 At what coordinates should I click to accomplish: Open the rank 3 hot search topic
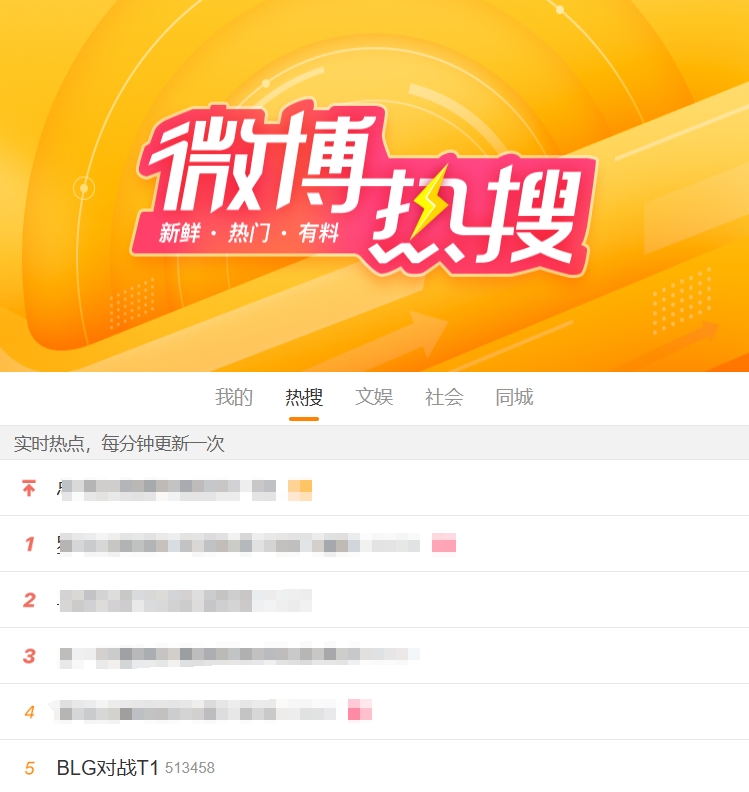coord(238,656)
